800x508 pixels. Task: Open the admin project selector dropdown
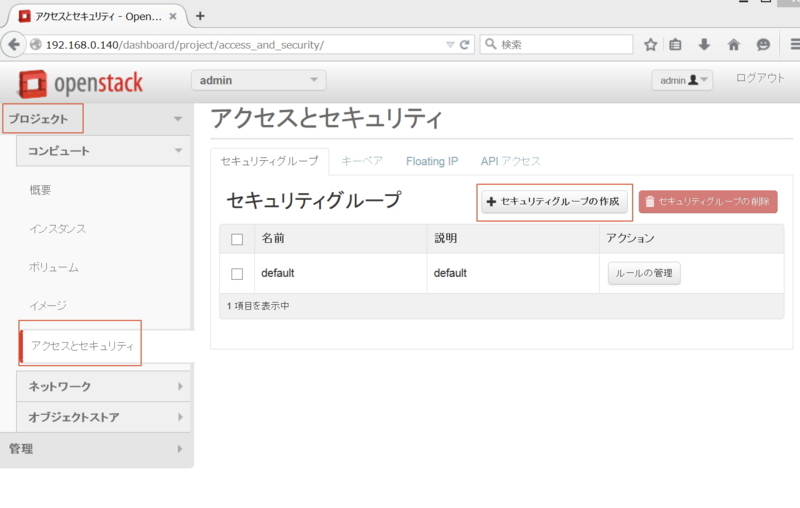(259, 81)
